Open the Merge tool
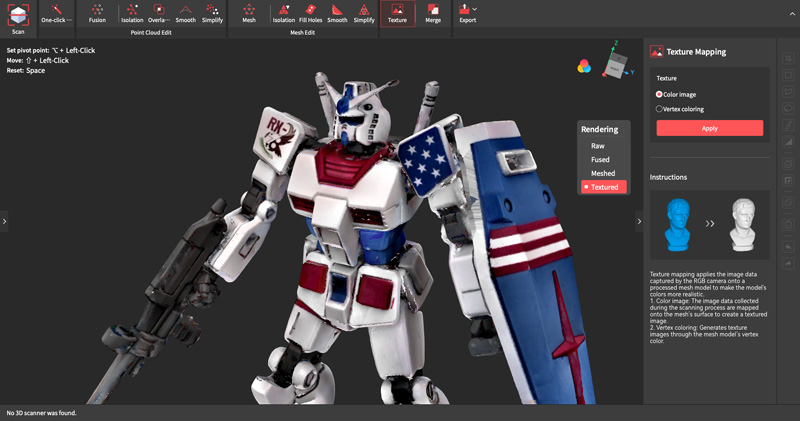800x421 pixels. point(433,14)
